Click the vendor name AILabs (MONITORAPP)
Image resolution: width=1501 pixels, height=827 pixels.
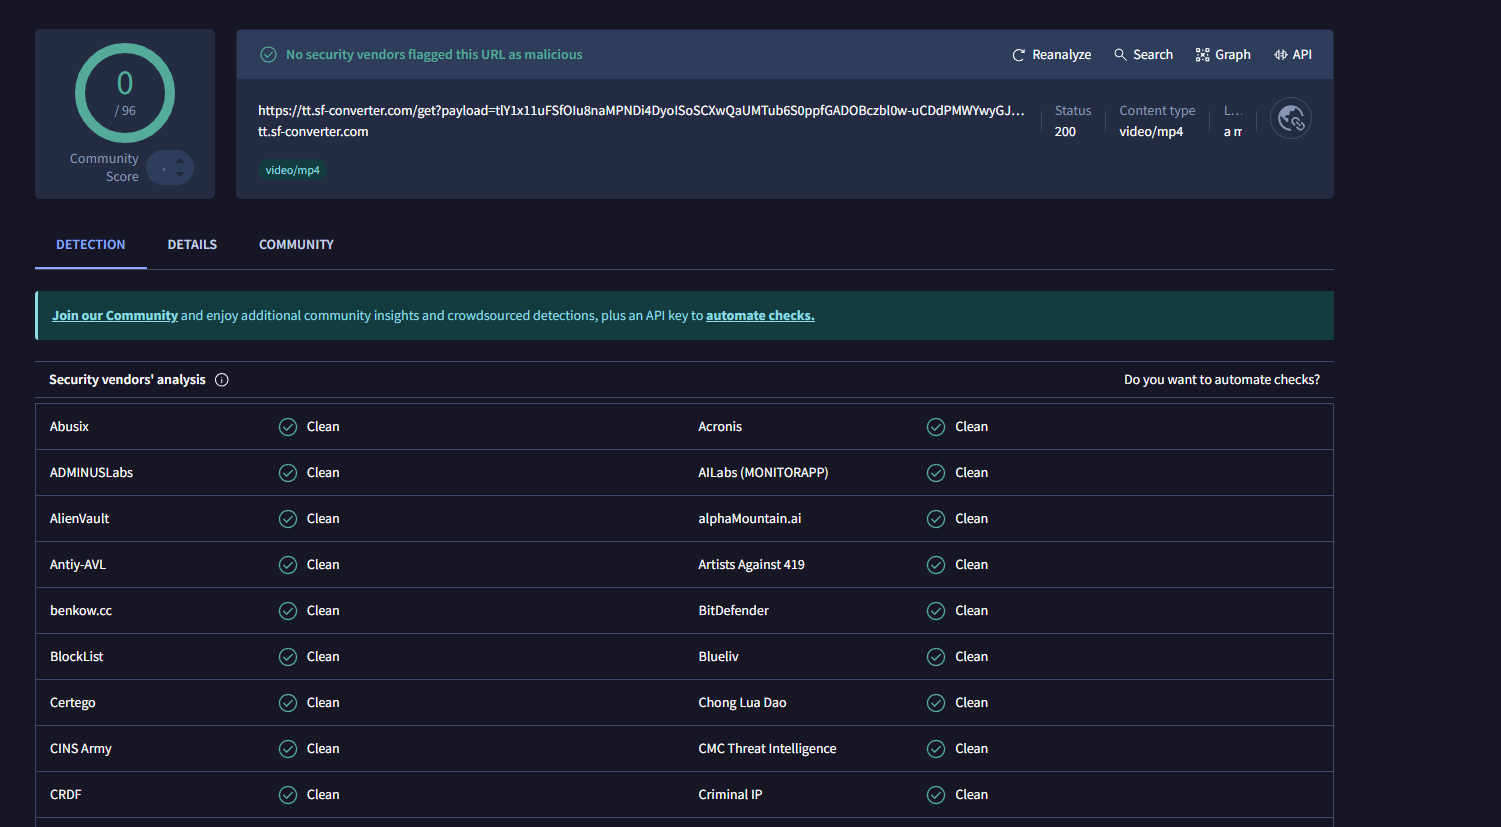(x=763, y=473)
